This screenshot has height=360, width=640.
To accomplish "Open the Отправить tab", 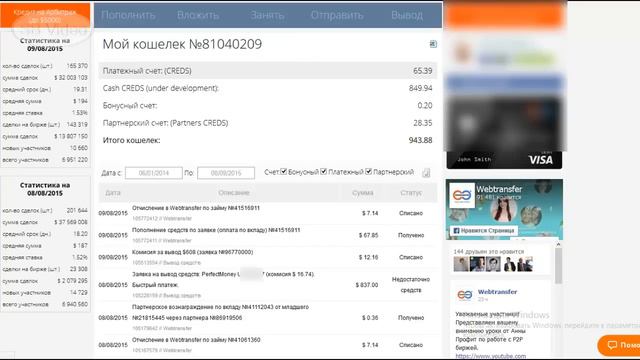I will (x=337, y=15).
